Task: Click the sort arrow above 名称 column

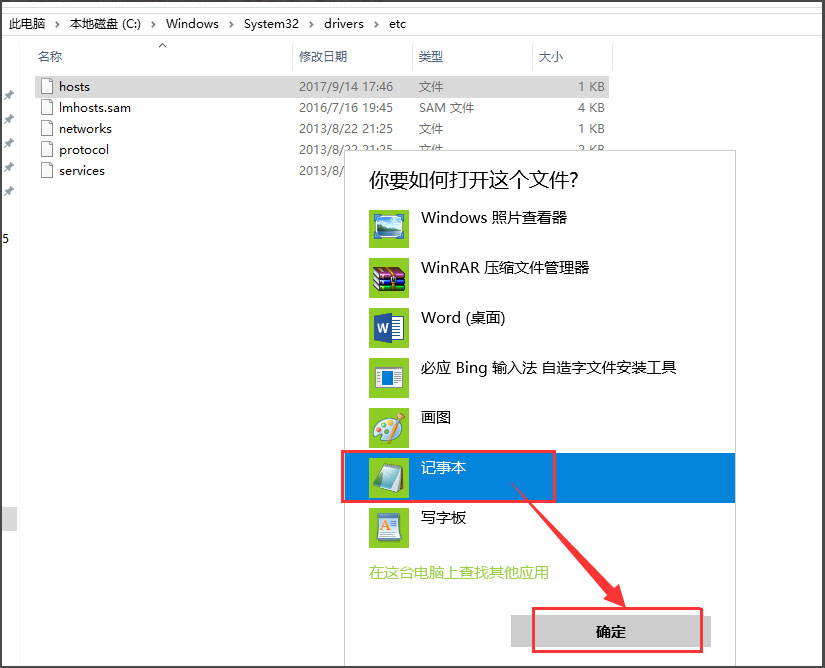Action: (161, 44)
